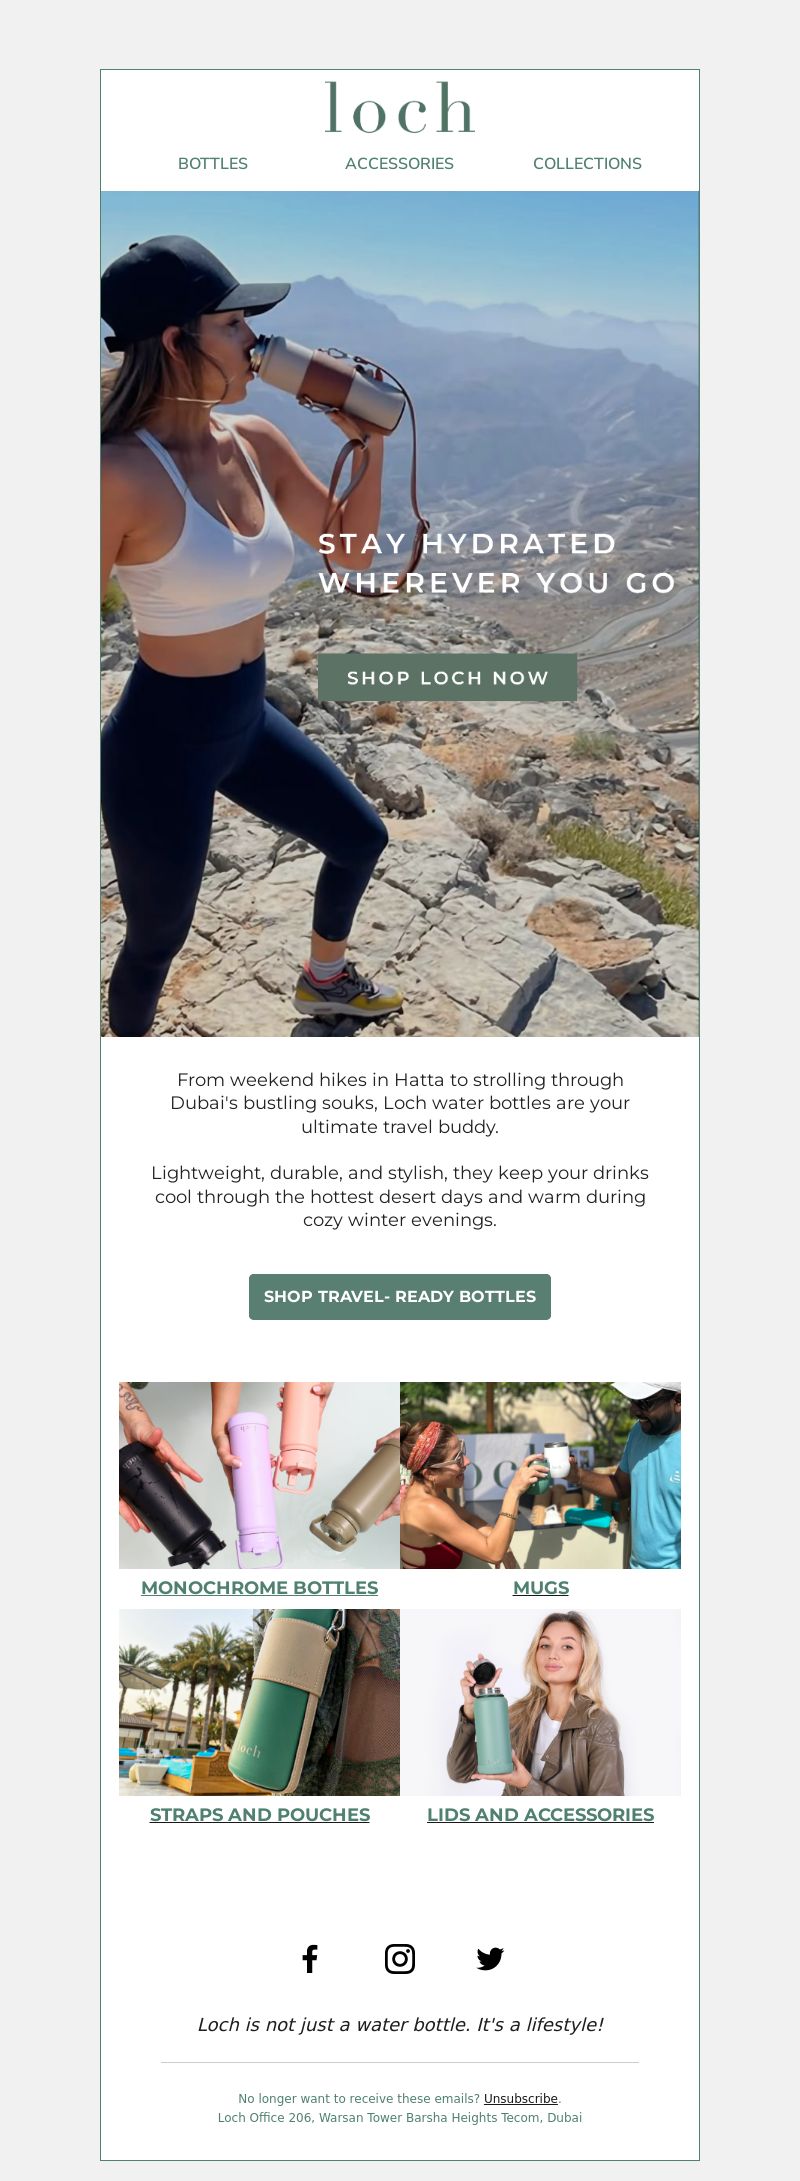Open the Lids and Accessories link

pos(541,1814)
